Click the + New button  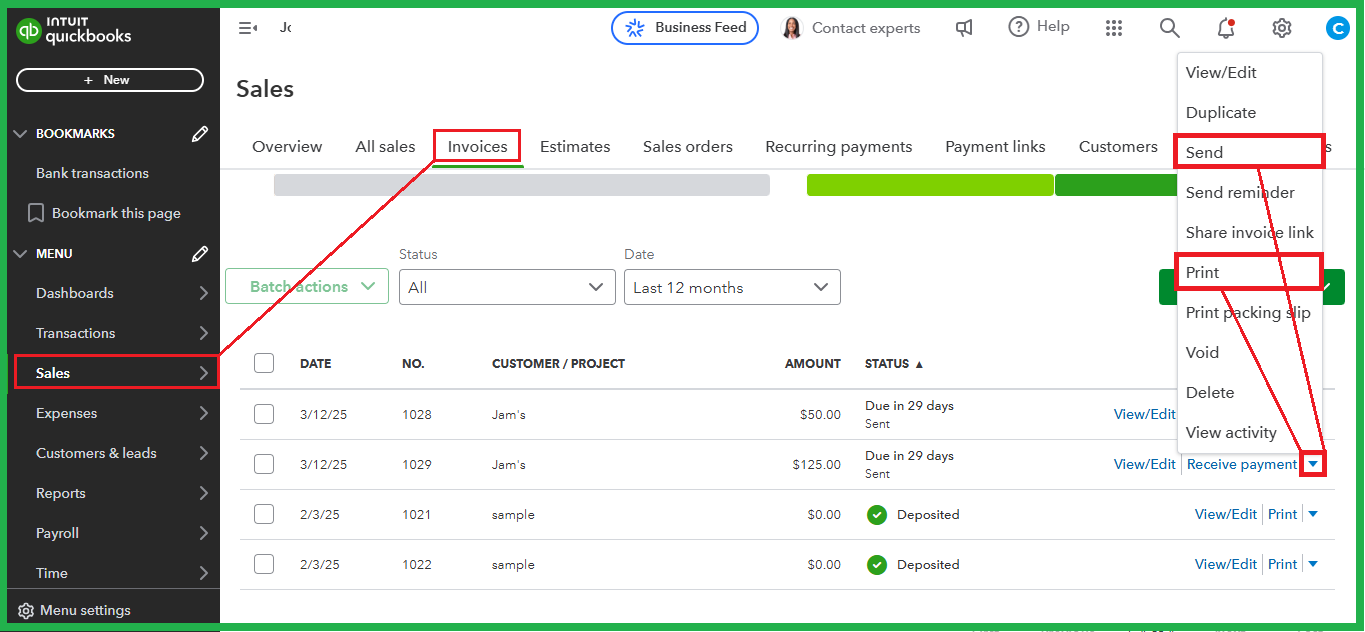(110, 80)
